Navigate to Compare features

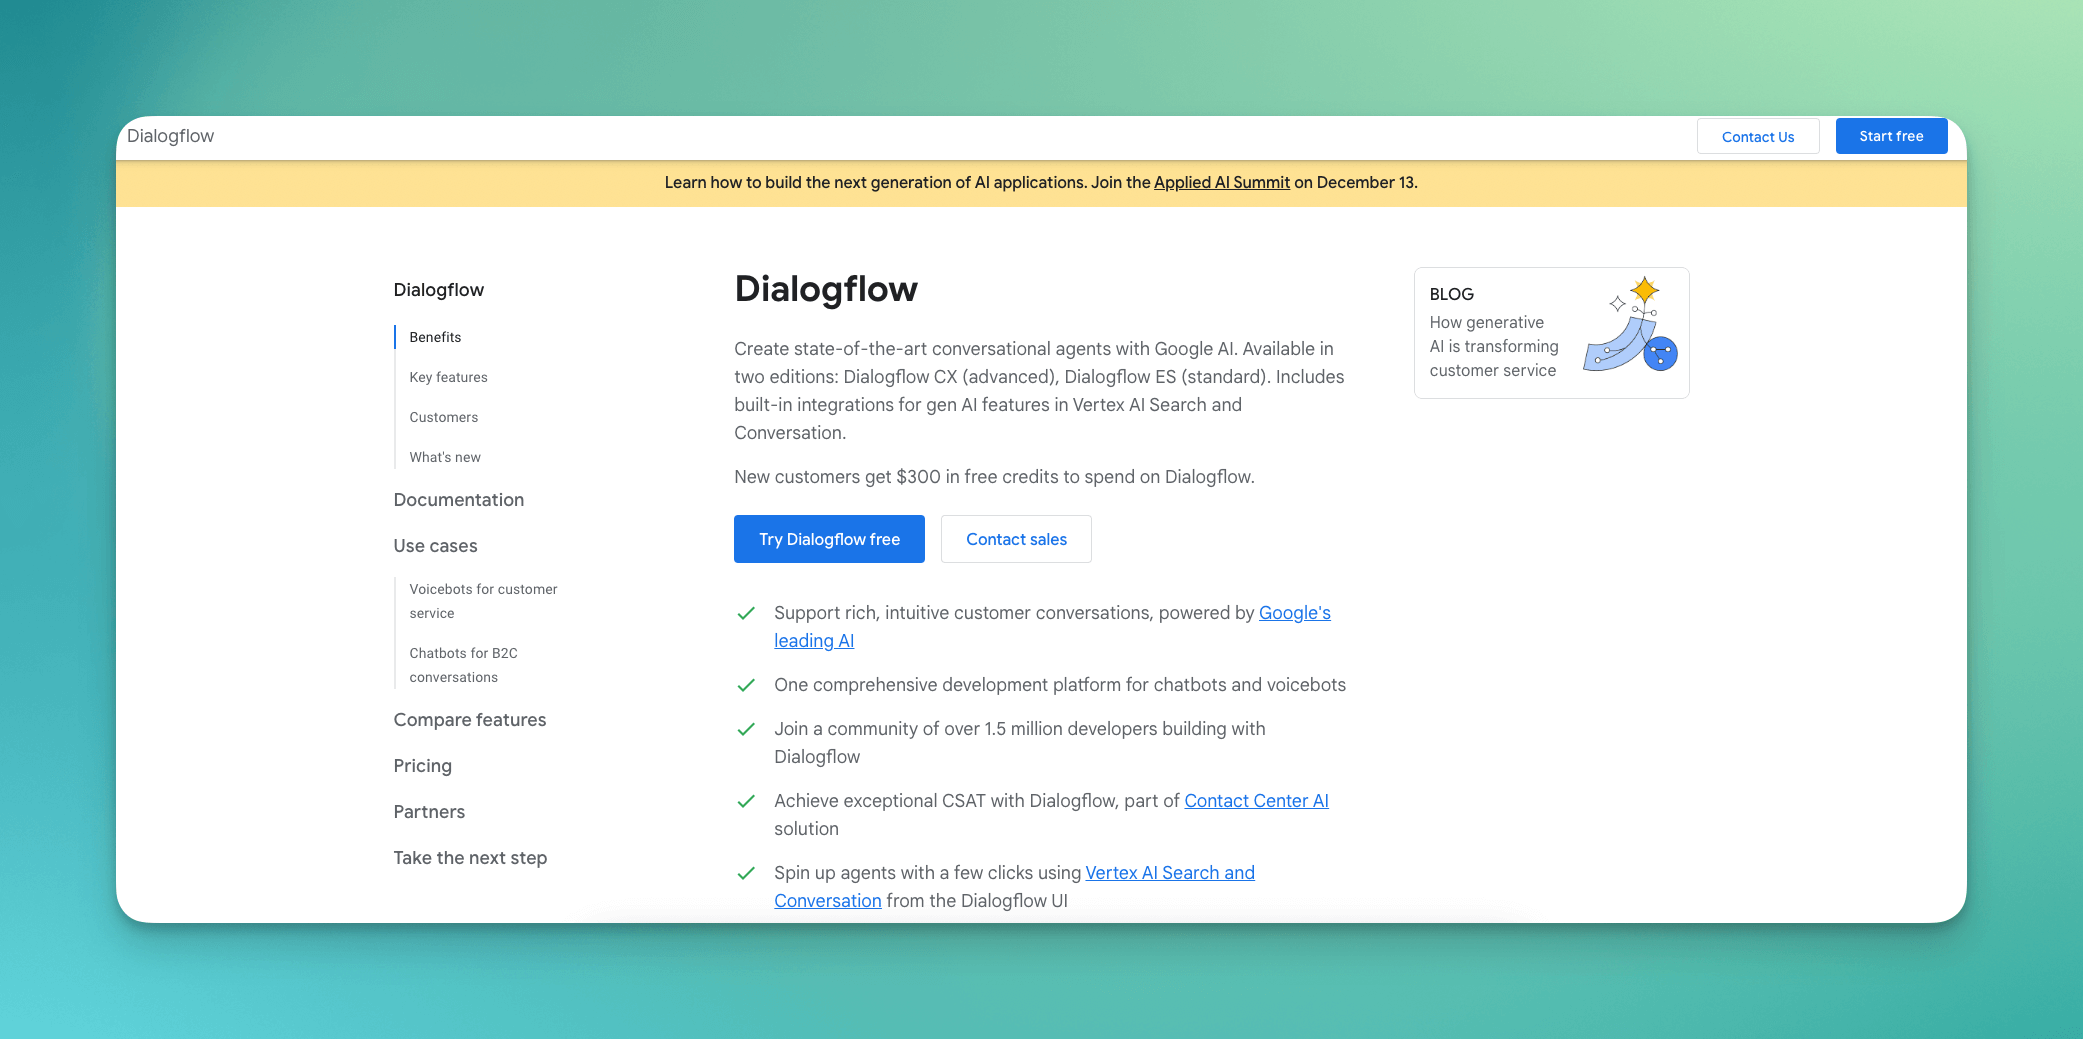(x=470, y=720)
